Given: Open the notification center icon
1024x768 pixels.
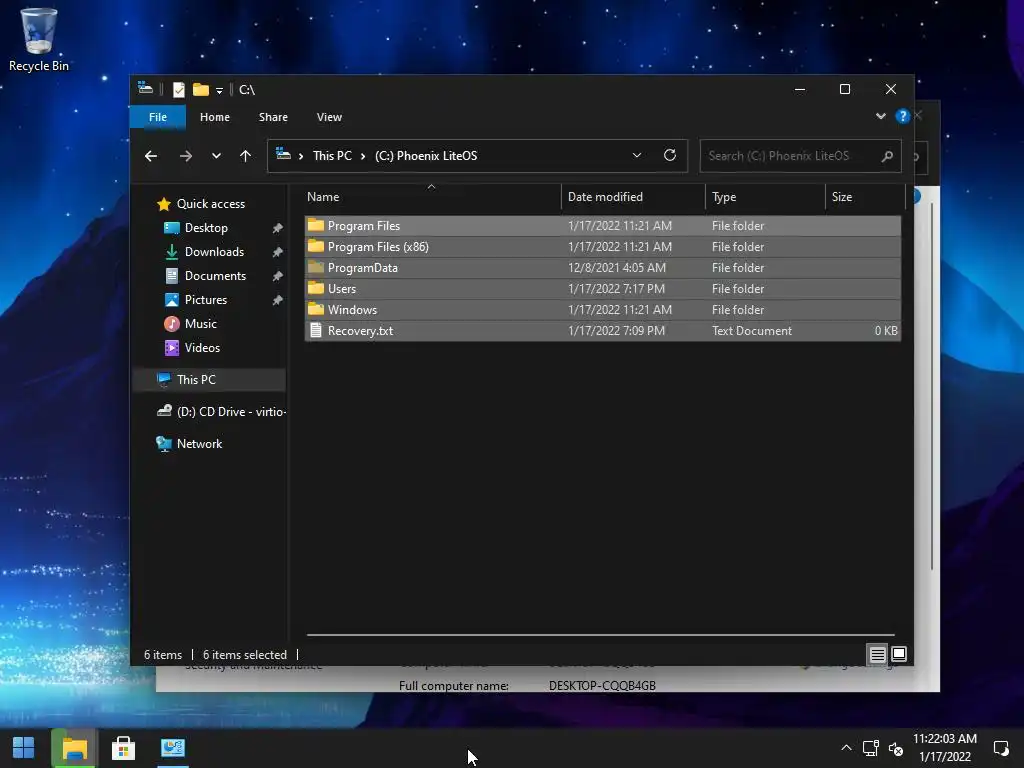Looking at the screenshot, I should (1000, 748).
